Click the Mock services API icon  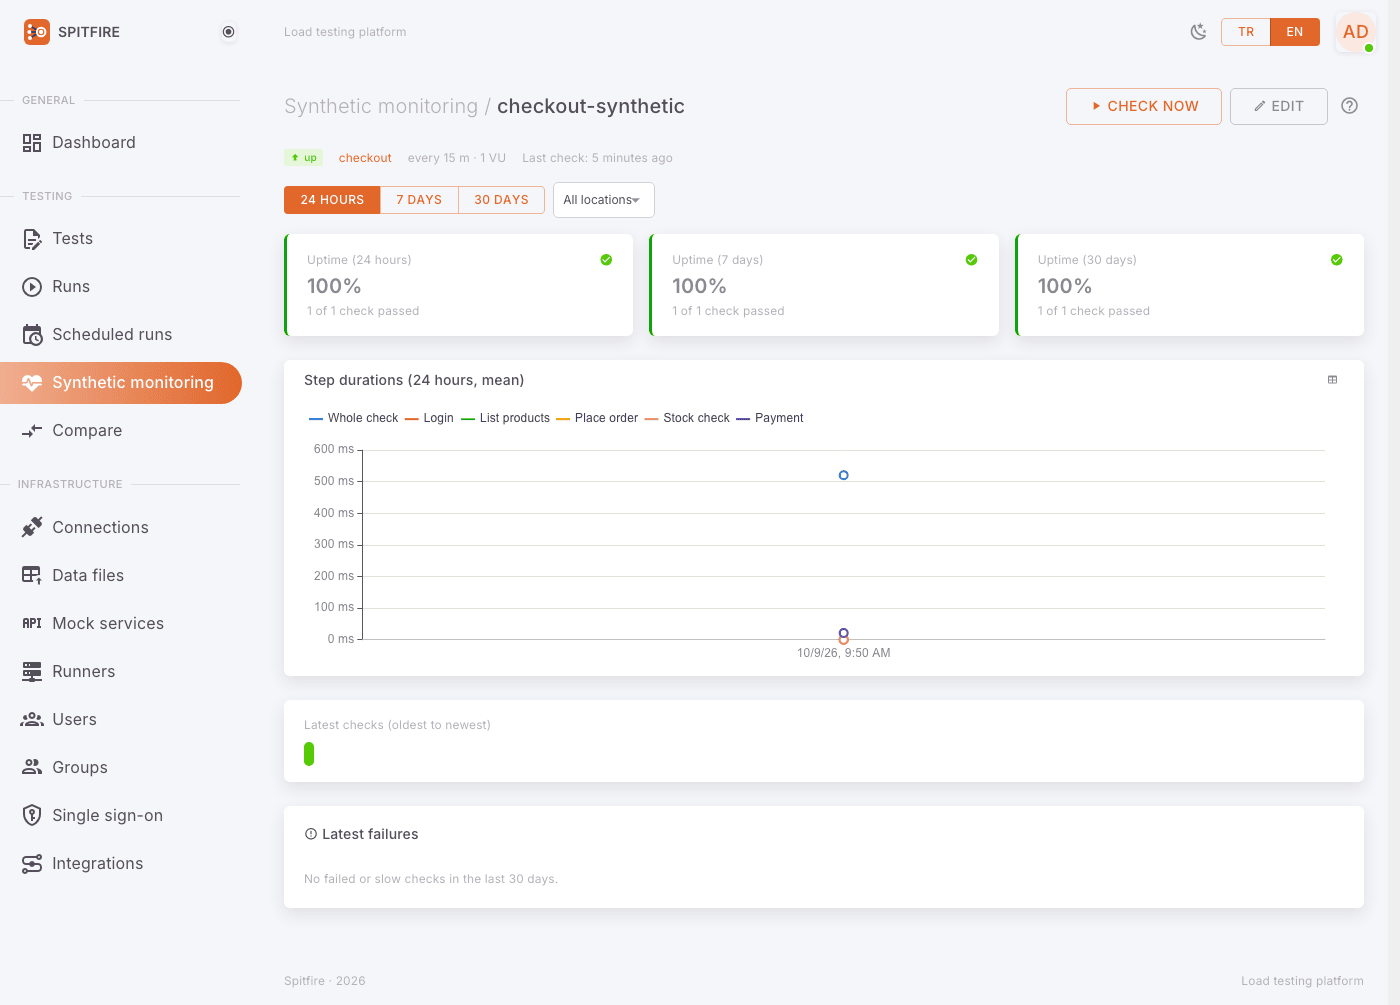pos(32,623)
